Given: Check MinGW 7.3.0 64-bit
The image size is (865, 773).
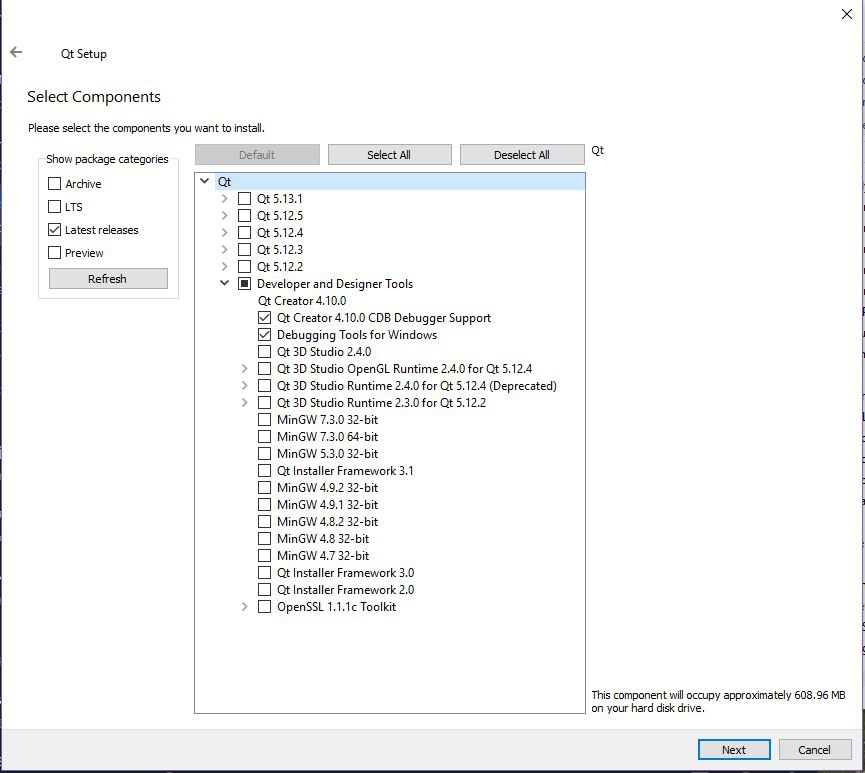Looking at the screenshot, I should tap(264, 436).
